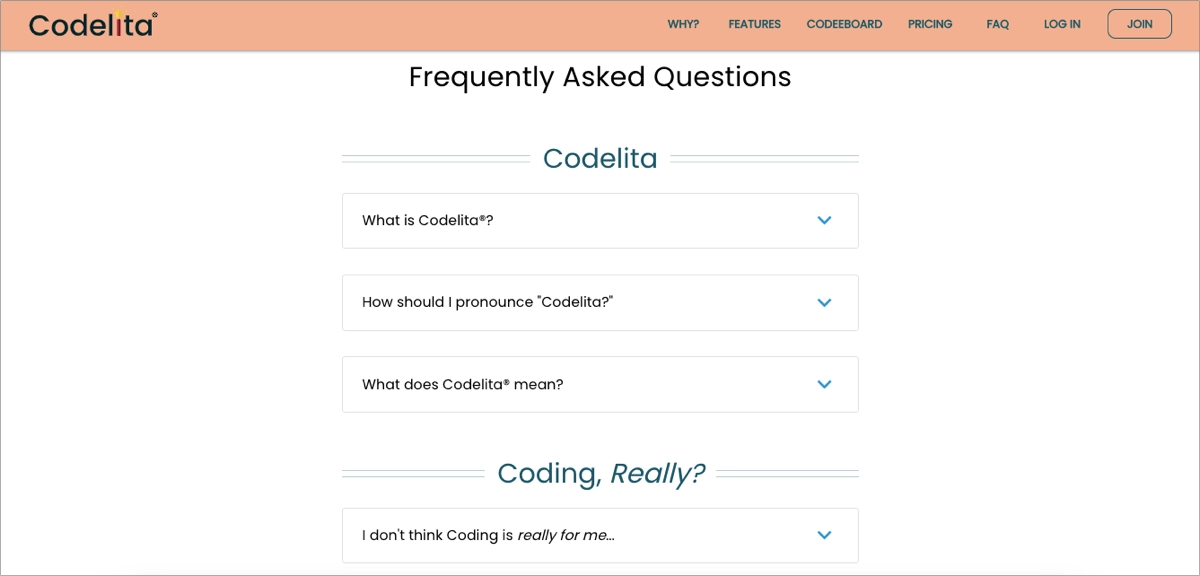Click LOG IN in the header
This screenshot has width=1200, height=576.
click(x=1061, y=24)
